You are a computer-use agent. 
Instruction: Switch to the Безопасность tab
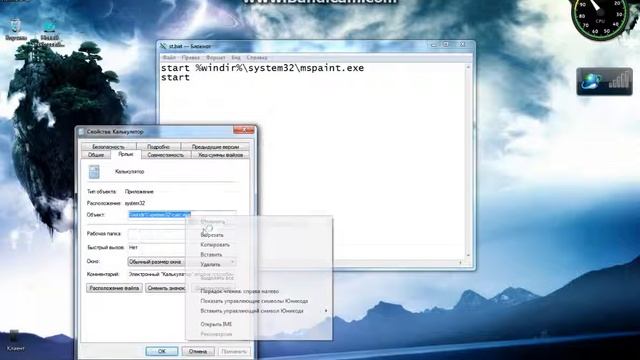click(x=108, y=147)
